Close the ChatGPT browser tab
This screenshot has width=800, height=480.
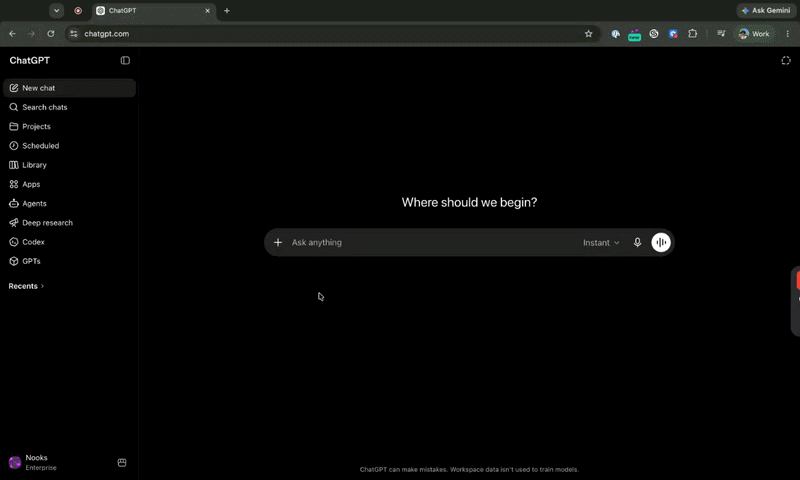point(207,11)
